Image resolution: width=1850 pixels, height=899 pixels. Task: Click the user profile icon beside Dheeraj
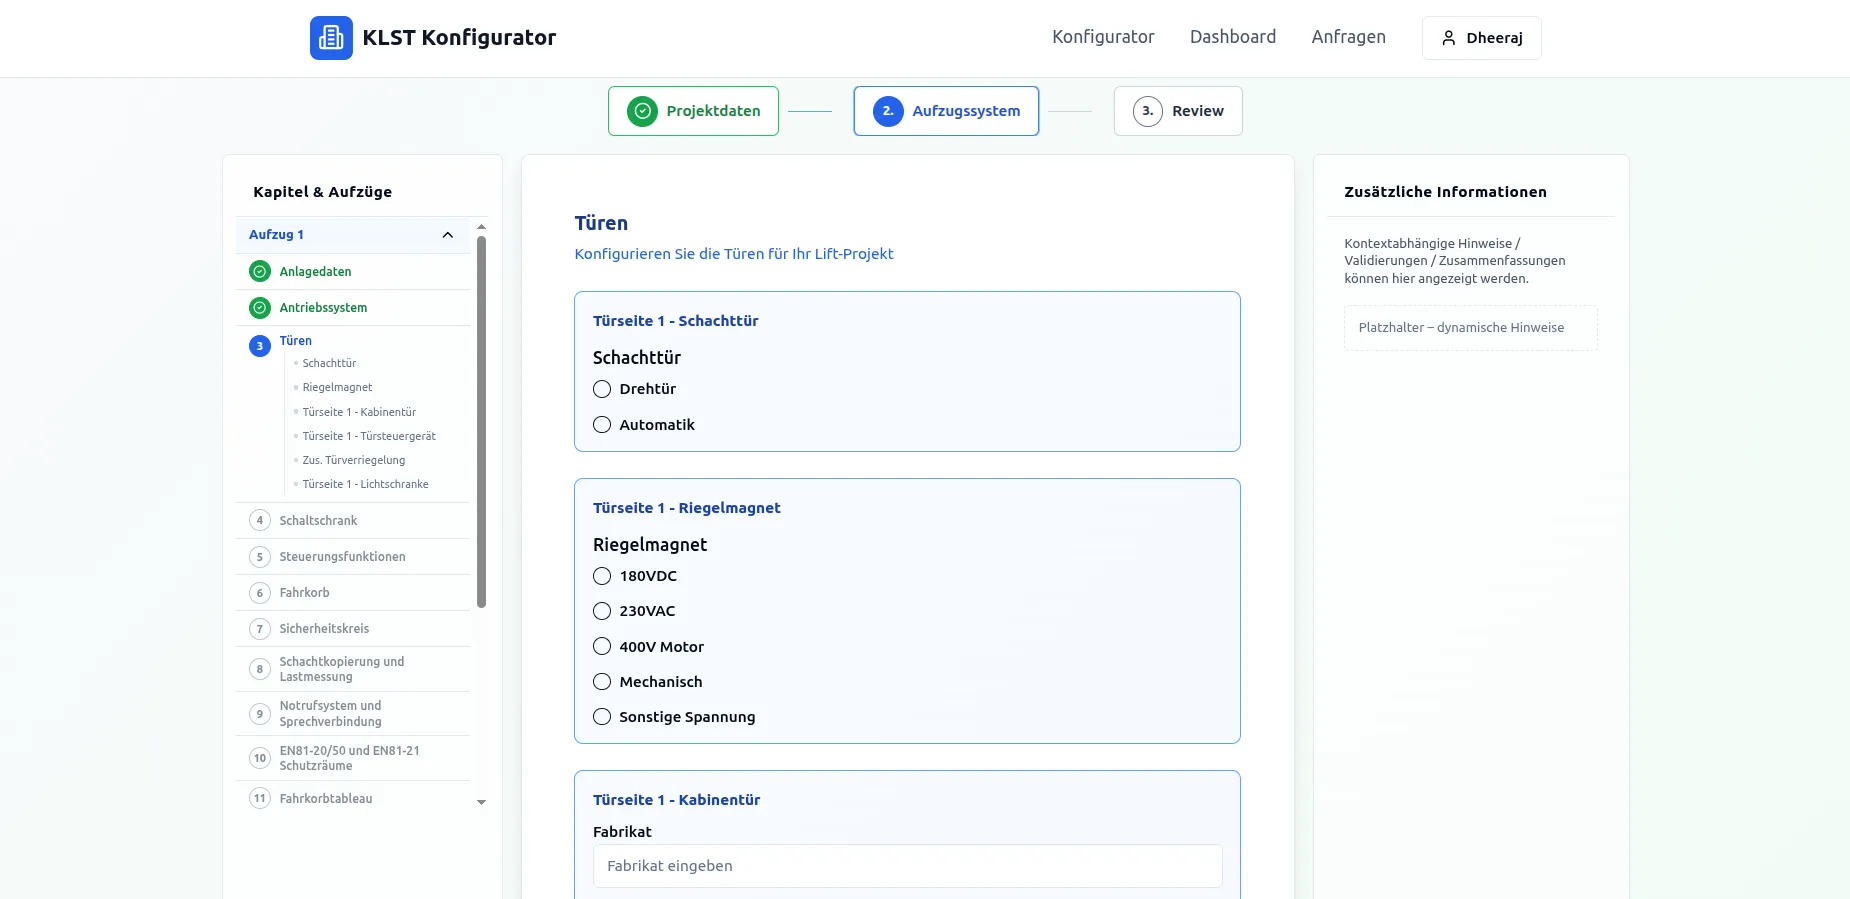[1448, 38]
